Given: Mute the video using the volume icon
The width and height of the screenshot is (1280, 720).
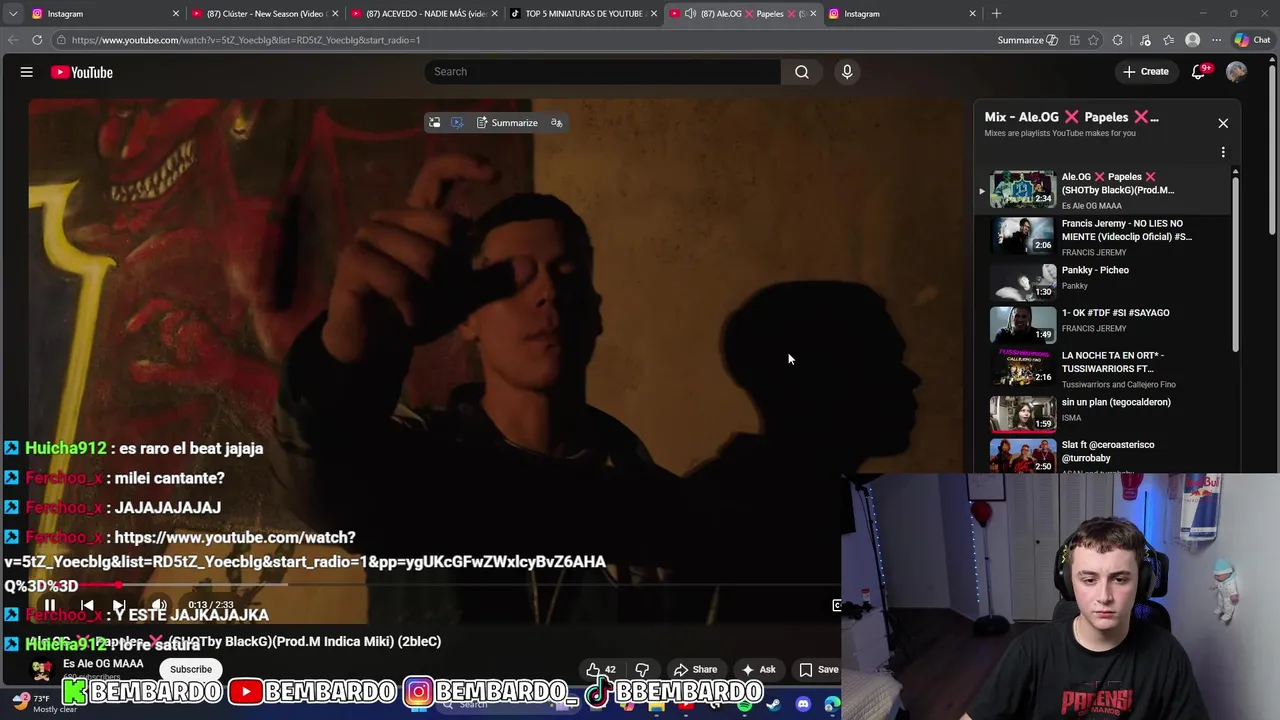Looking at the screenshot, I should coord(158,605).
